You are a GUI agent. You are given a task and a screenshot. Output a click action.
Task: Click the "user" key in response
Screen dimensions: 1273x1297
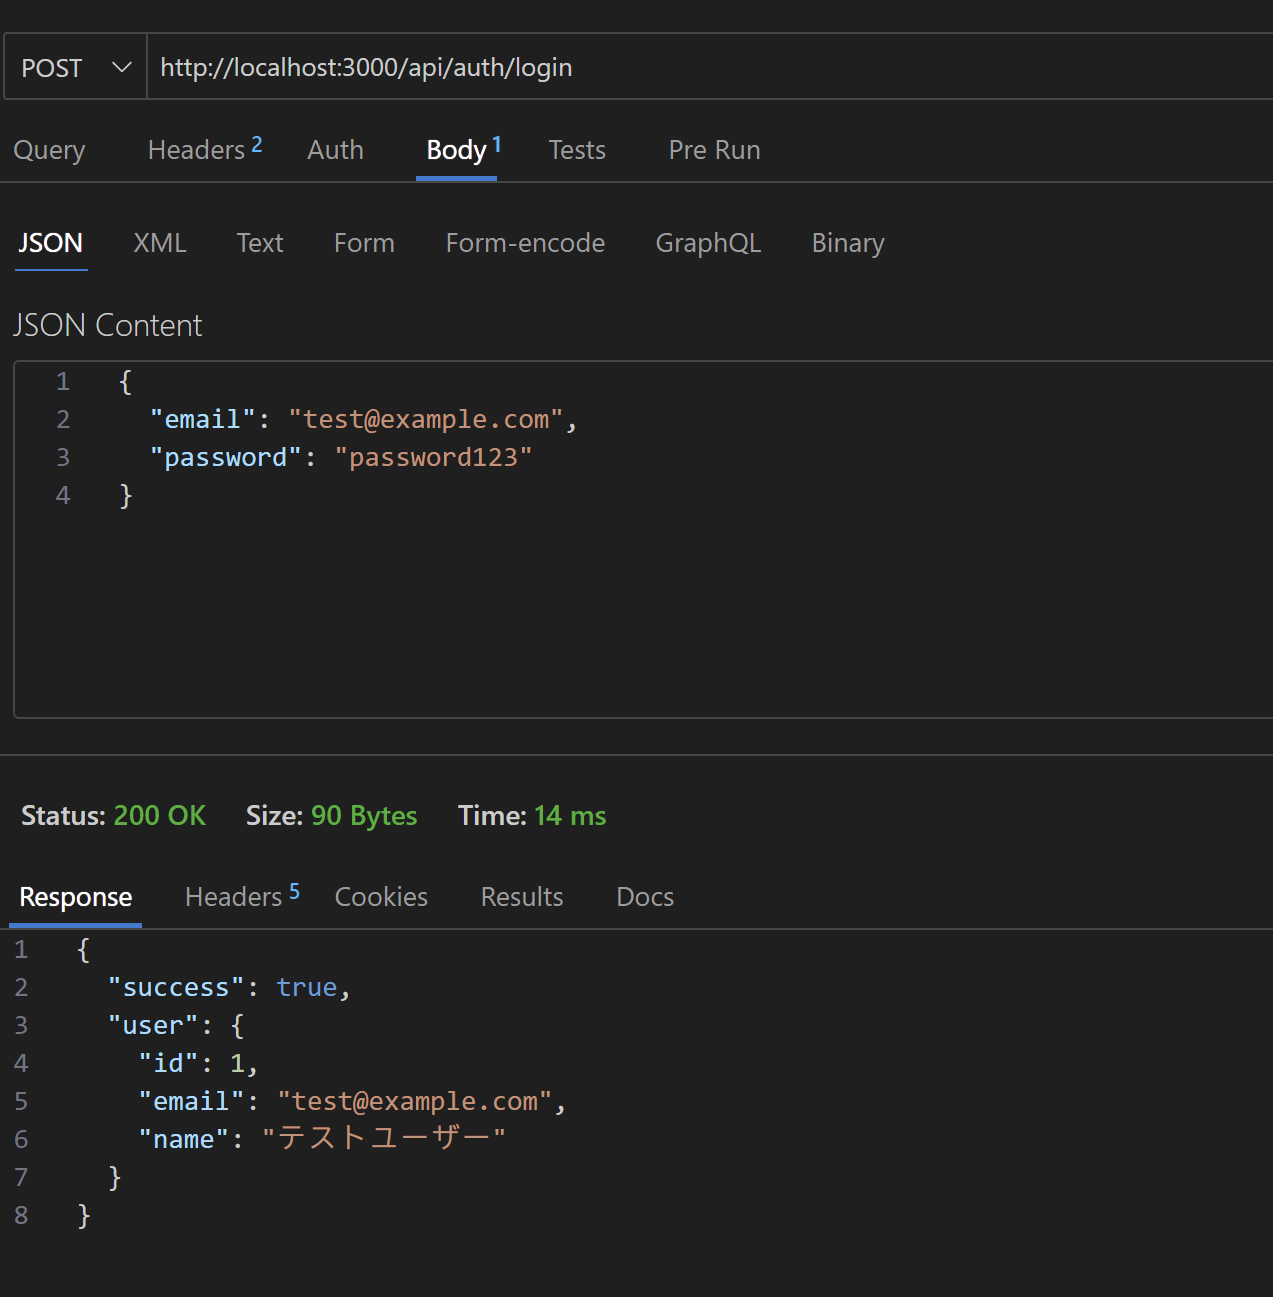click(153, 1025)
